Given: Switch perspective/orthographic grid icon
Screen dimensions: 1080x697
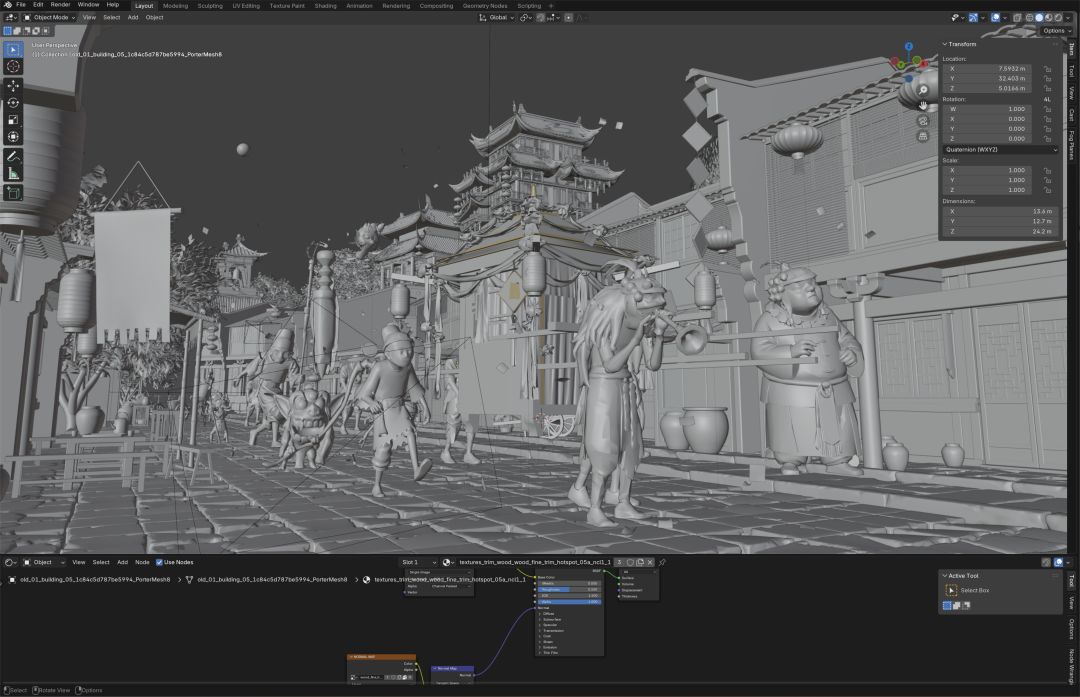Looking at the screenshot, I should 923,136.
